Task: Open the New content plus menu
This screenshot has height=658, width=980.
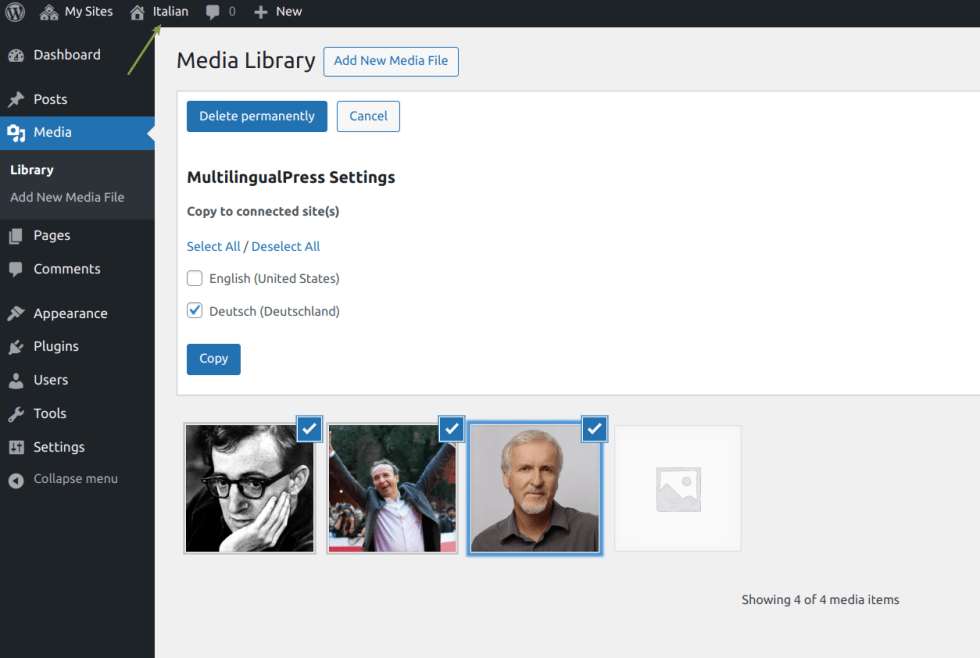Action: pos(277,12)
